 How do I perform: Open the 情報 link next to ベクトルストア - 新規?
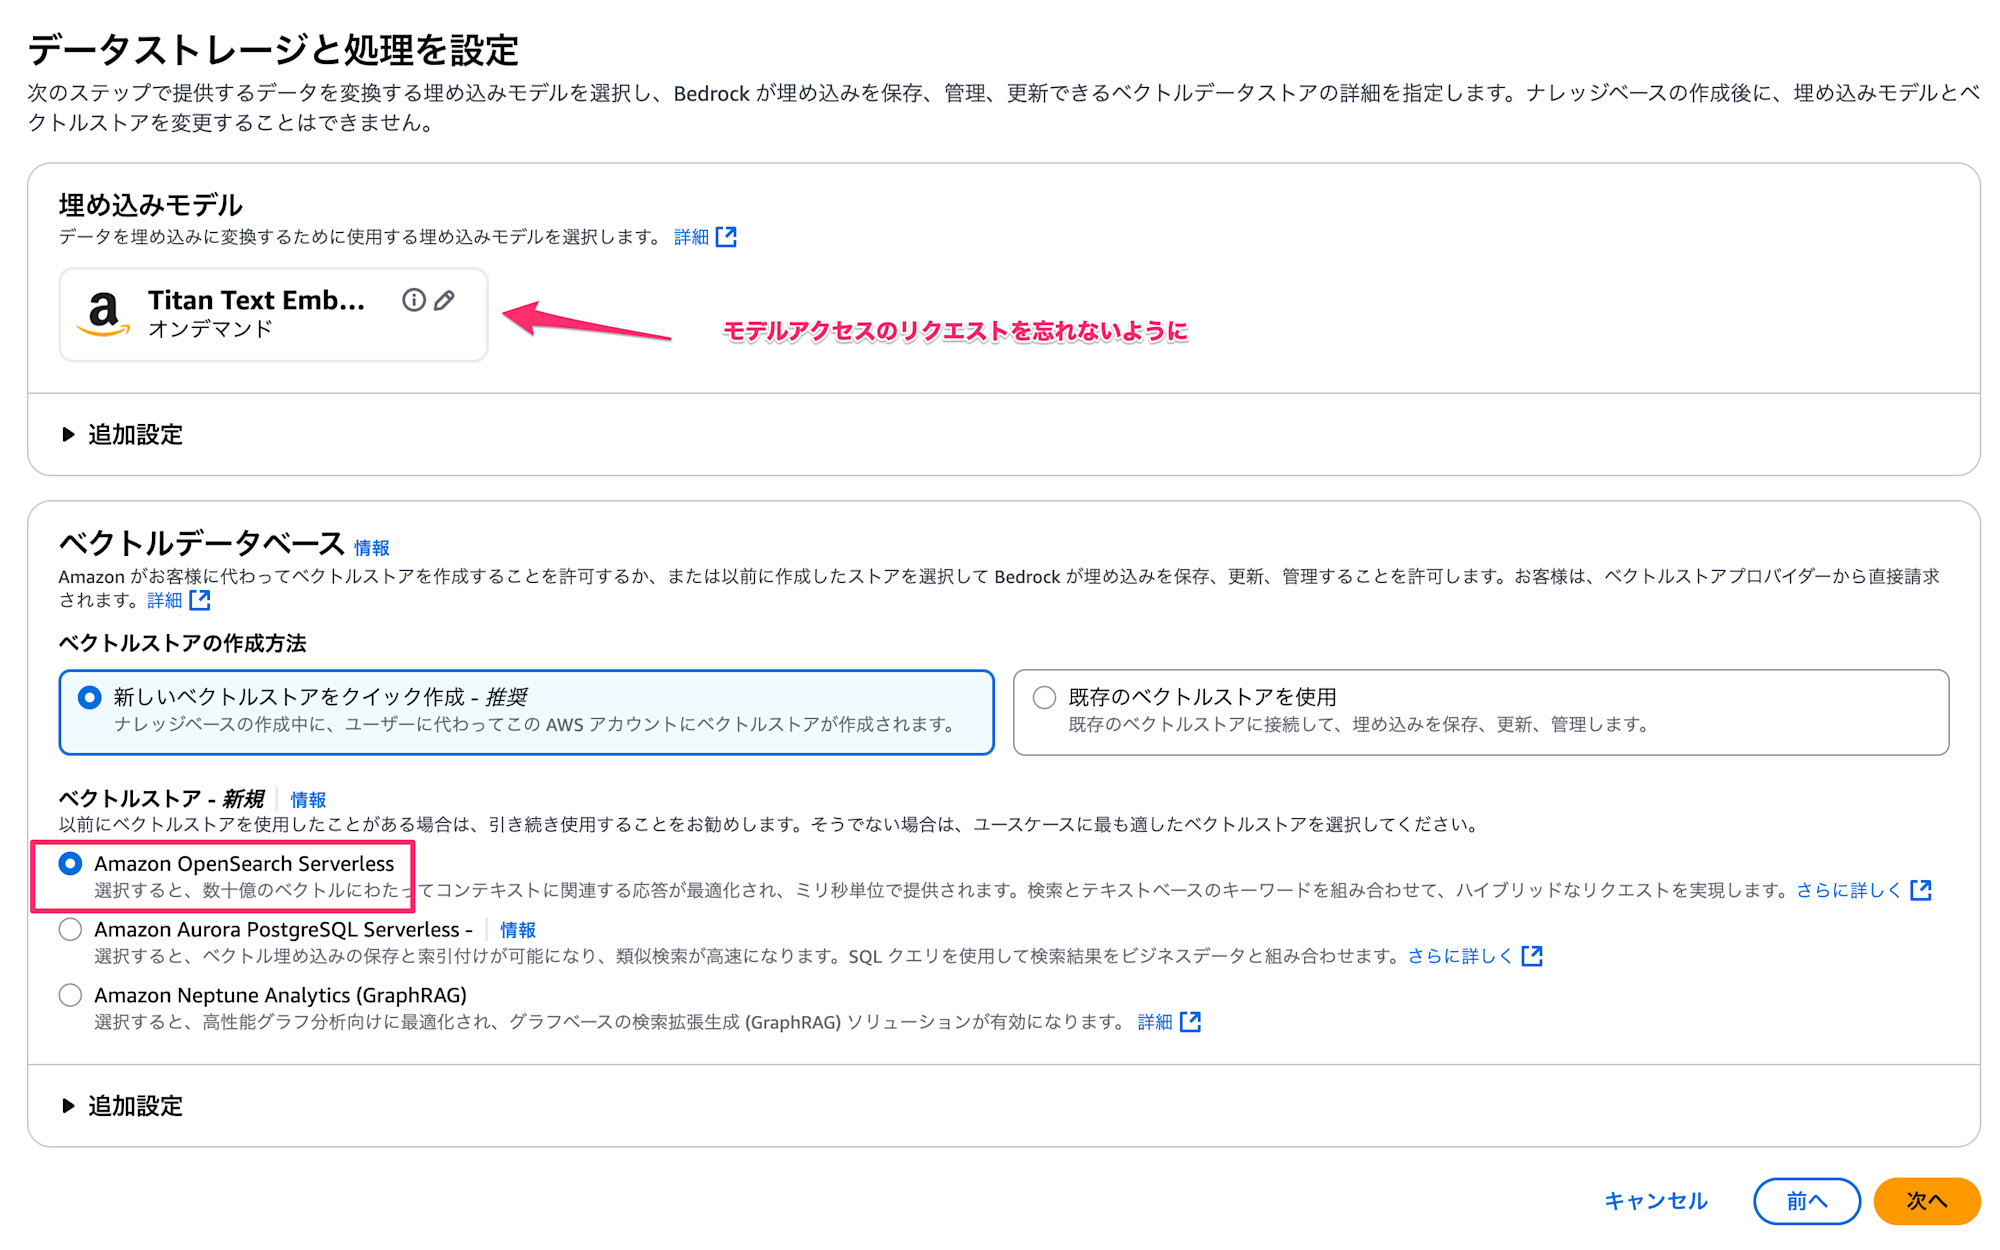[x=308, y=800]
